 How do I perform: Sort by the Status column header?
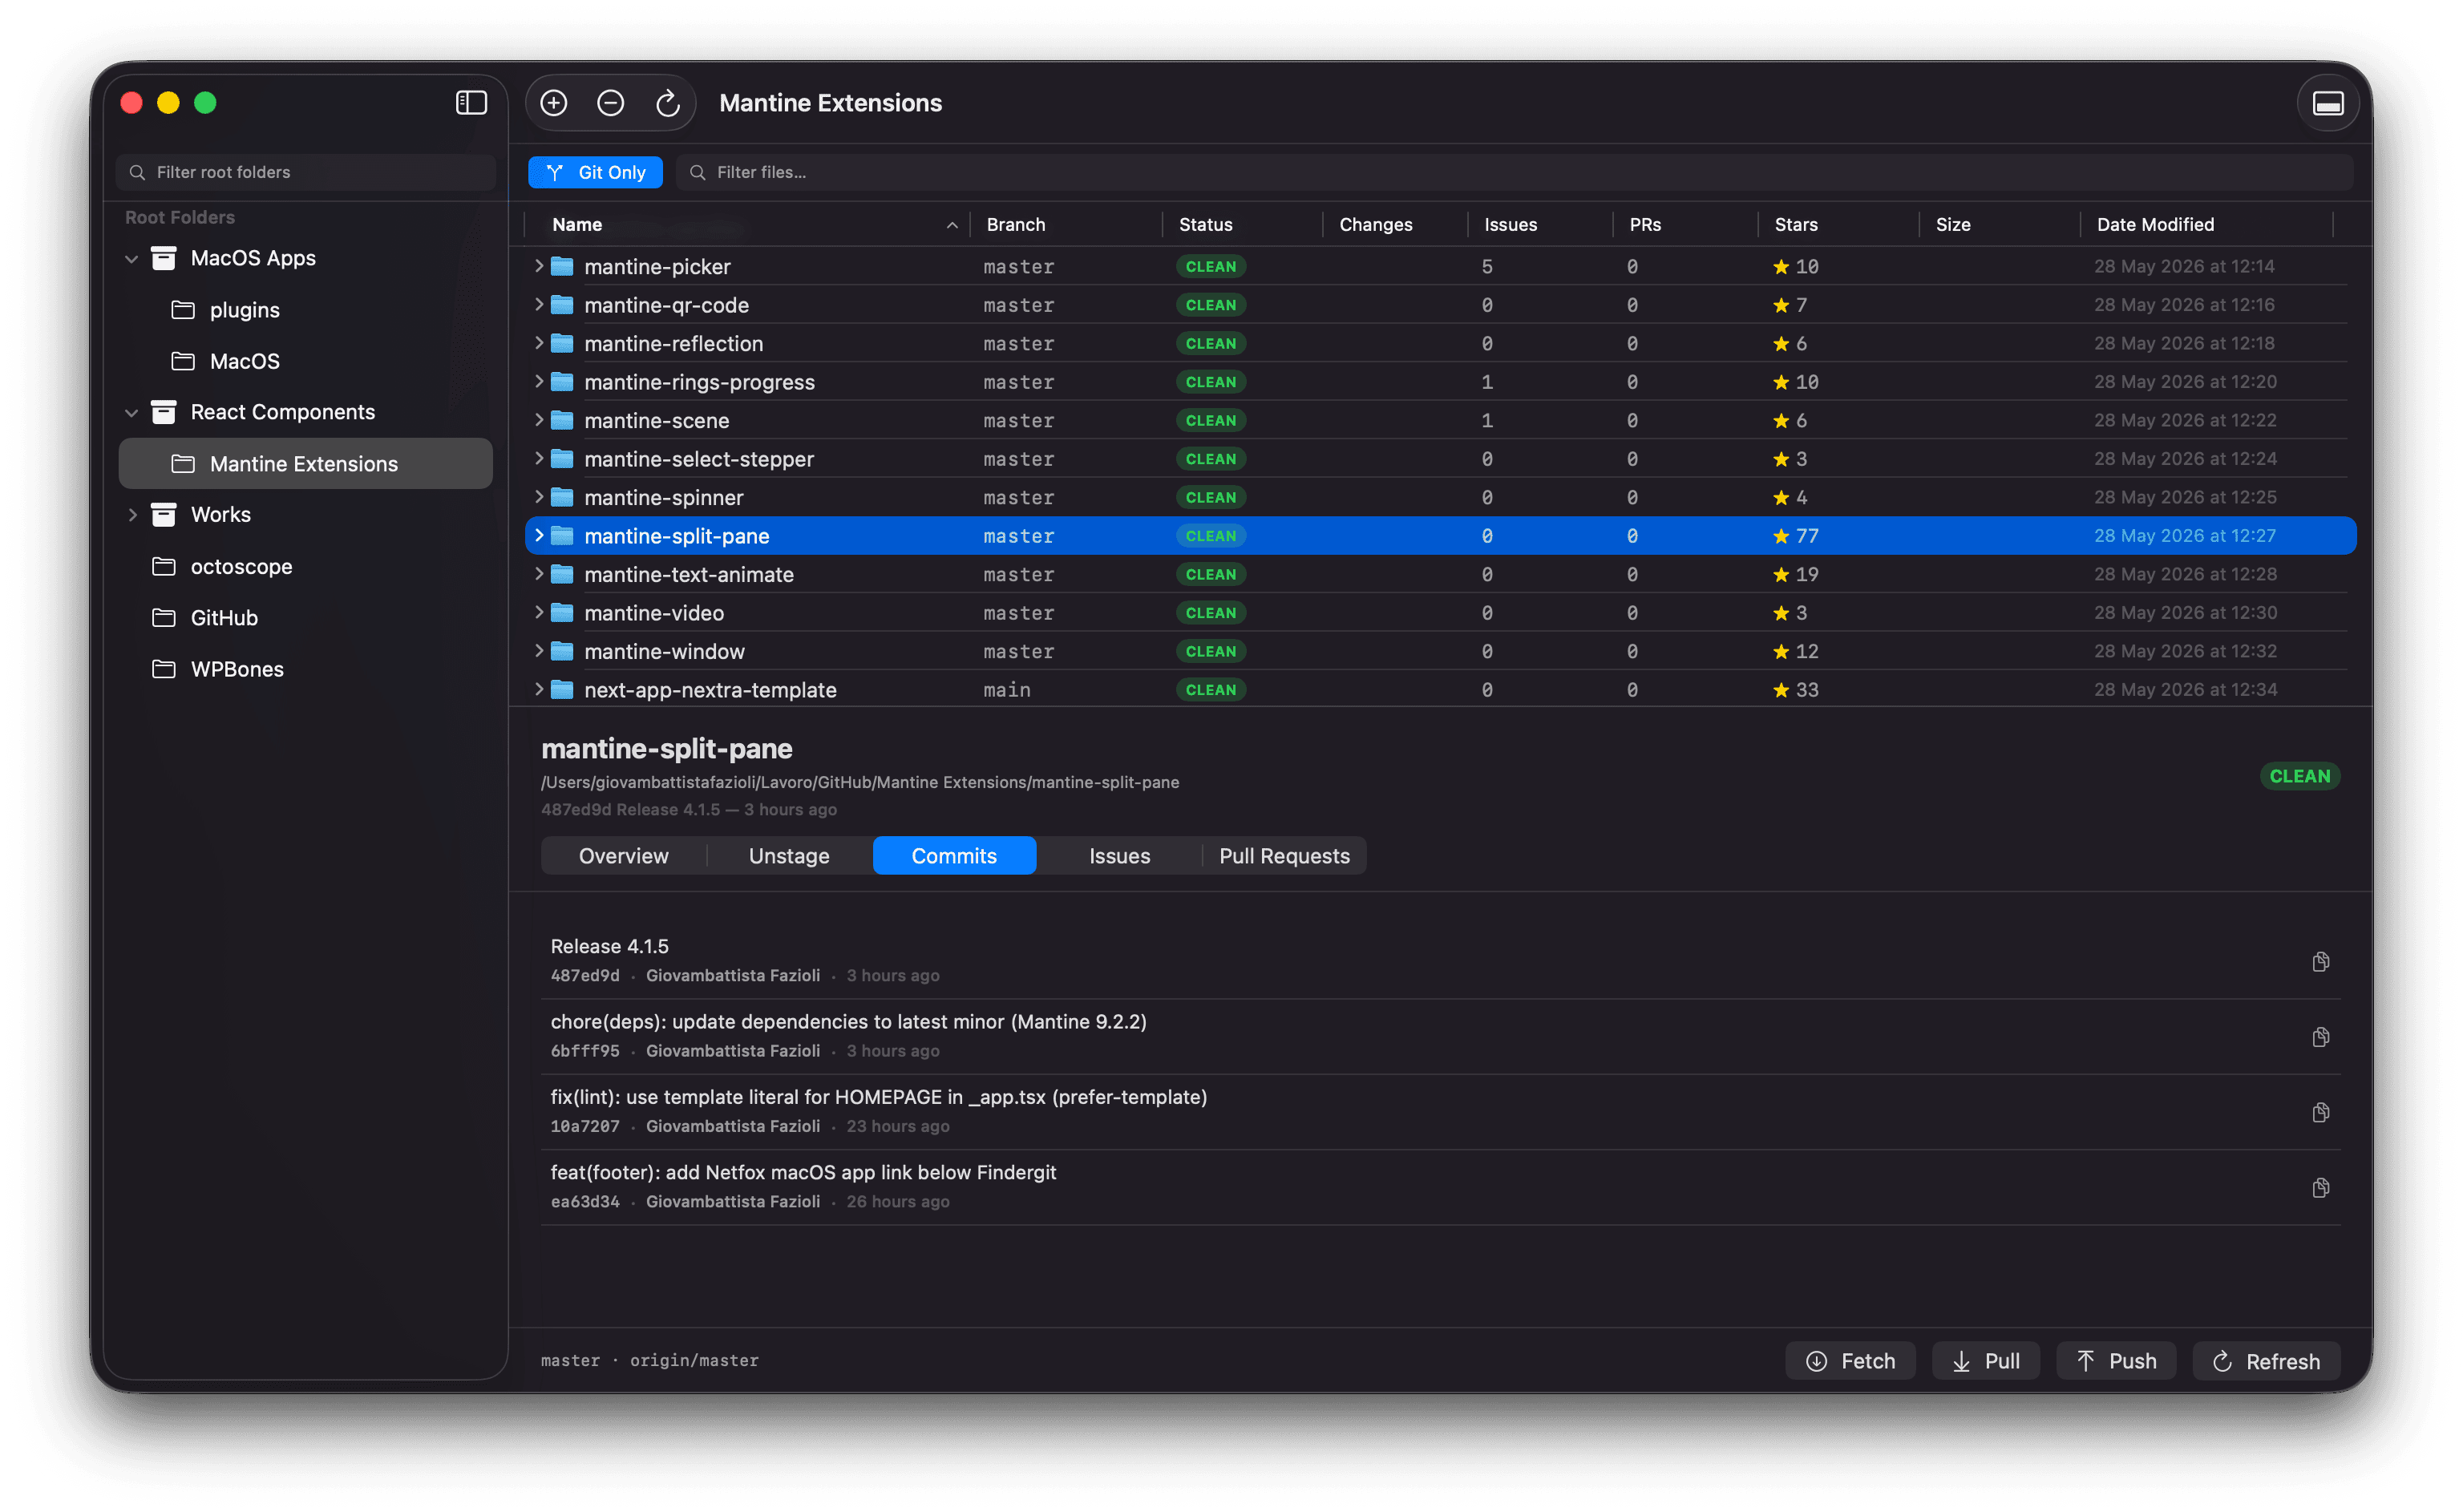click(1242, 225)
